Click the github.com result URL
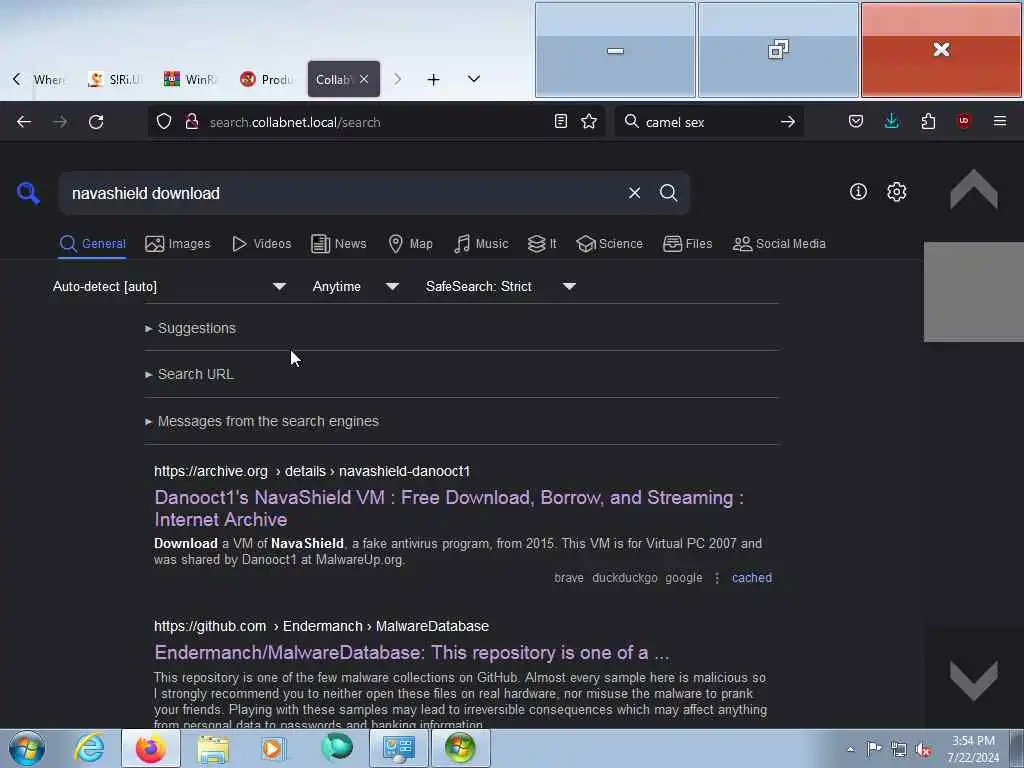Screen dimensions: 1024x768 click(321, 626)
